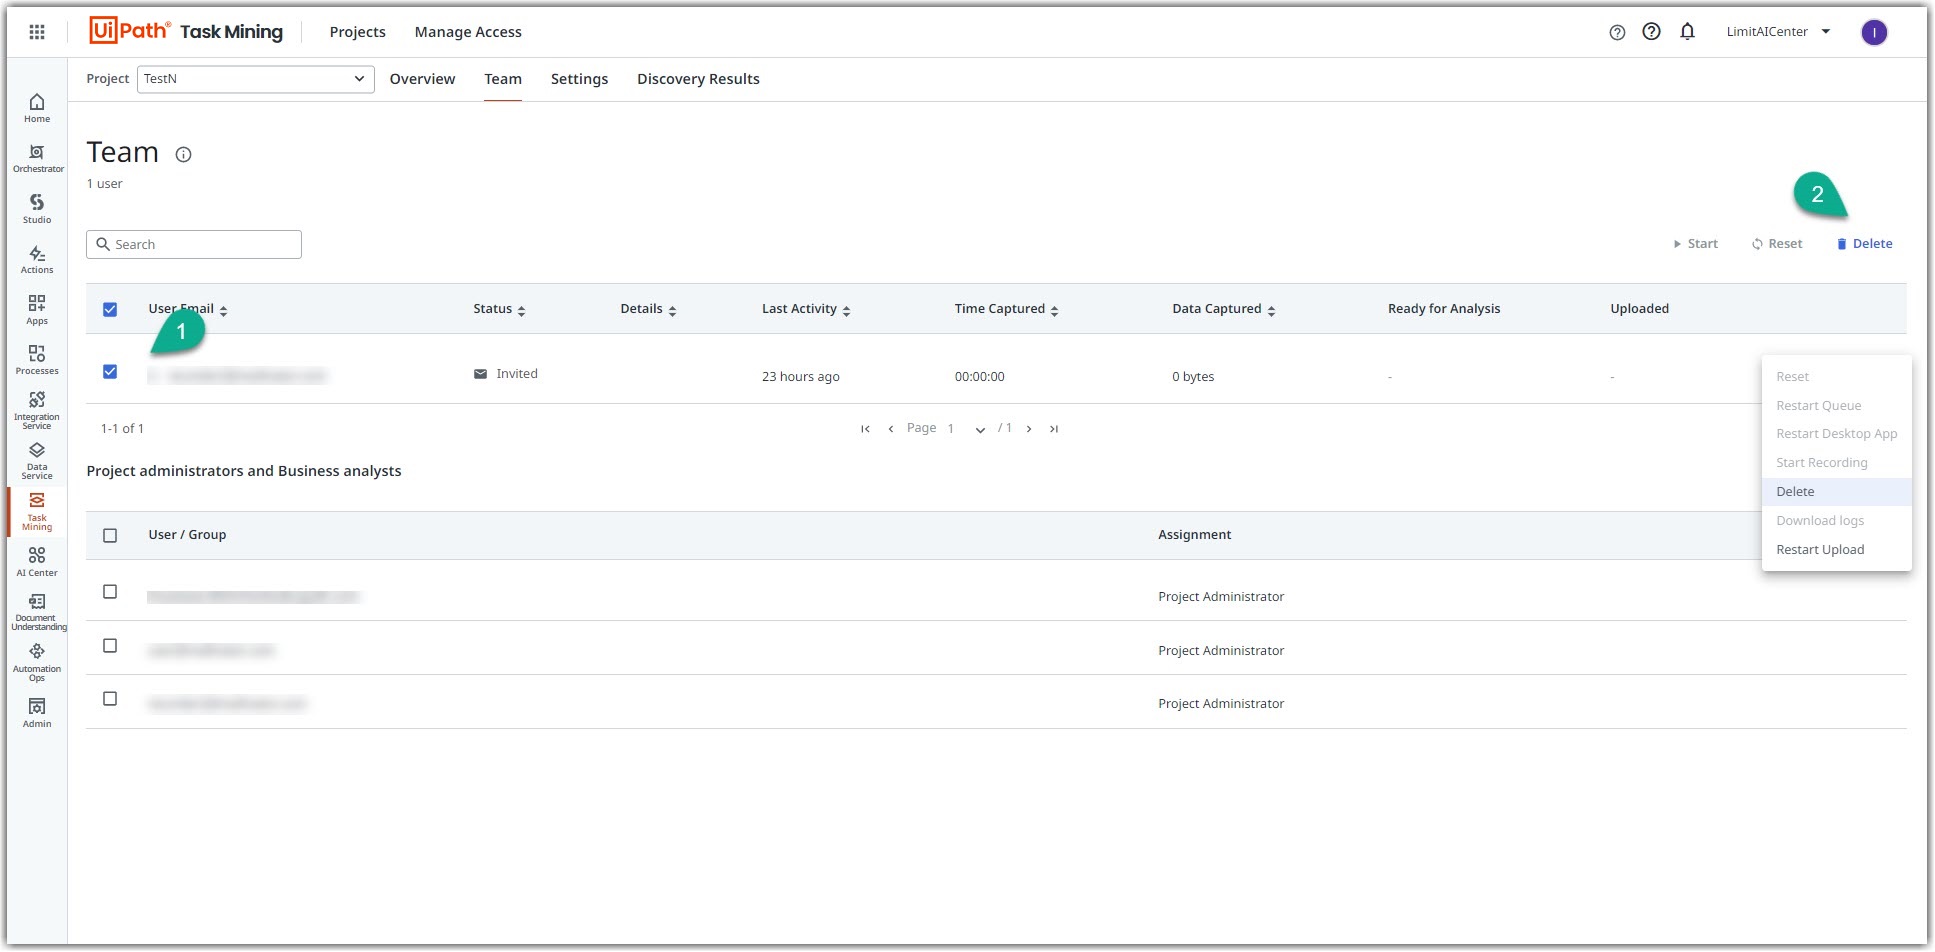Switch to the Discovery Results tab
The height and width of the screenshot is (952, 1935).
[698, 79]
